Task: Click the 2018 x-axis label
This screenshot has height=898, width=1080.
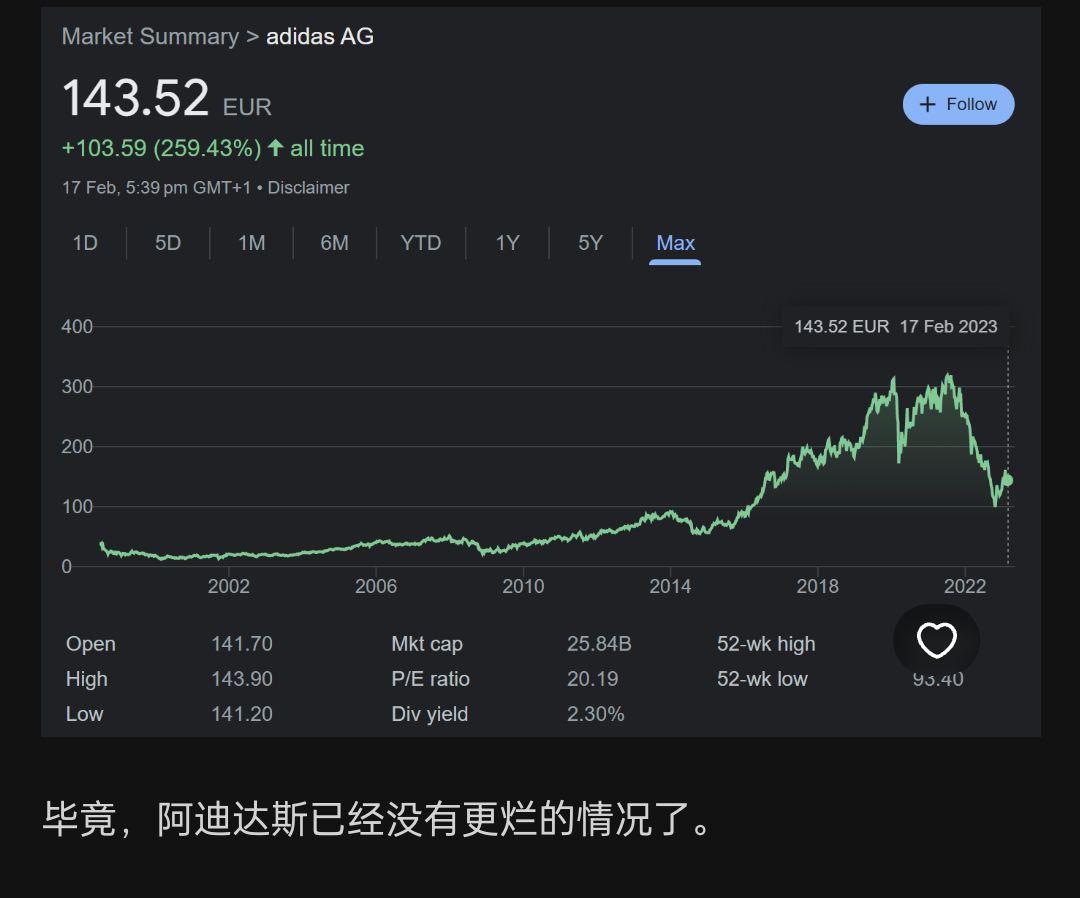Action: tap(818, 586)
